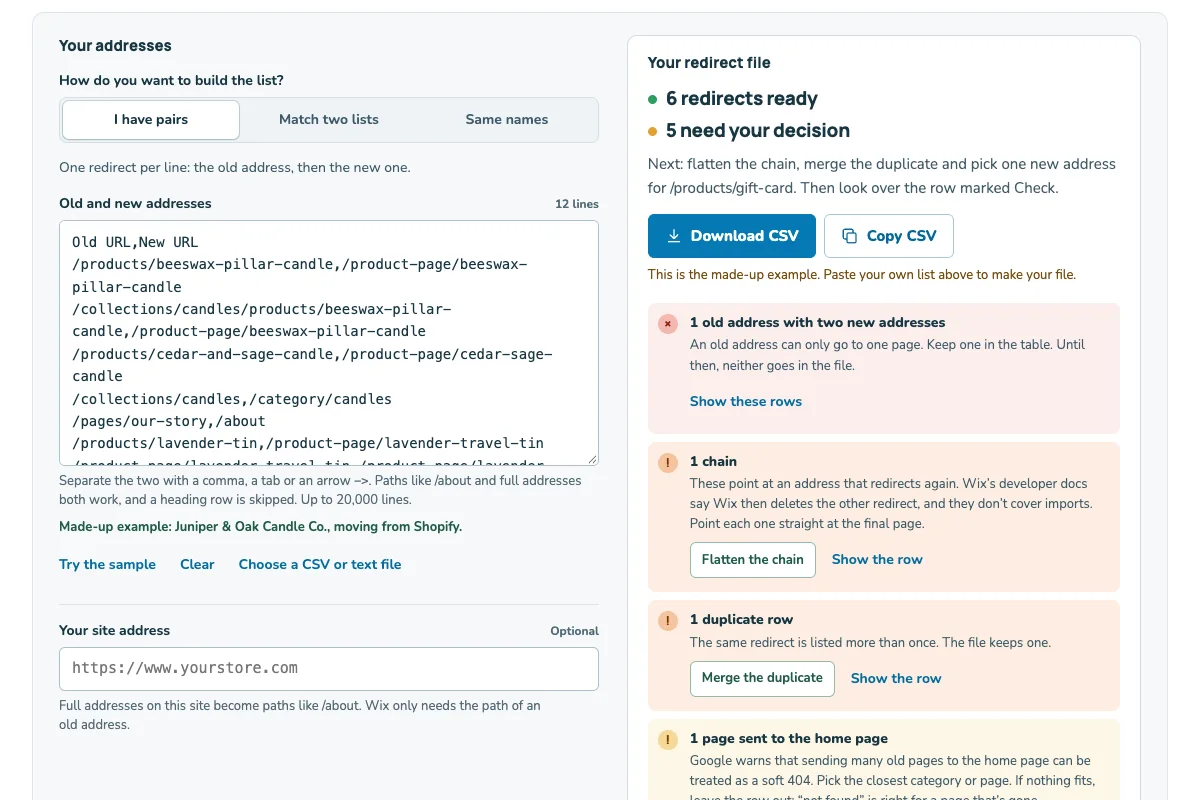Switch to Match two lists tab
The image size is (1200, 800).
click(329, 120)
